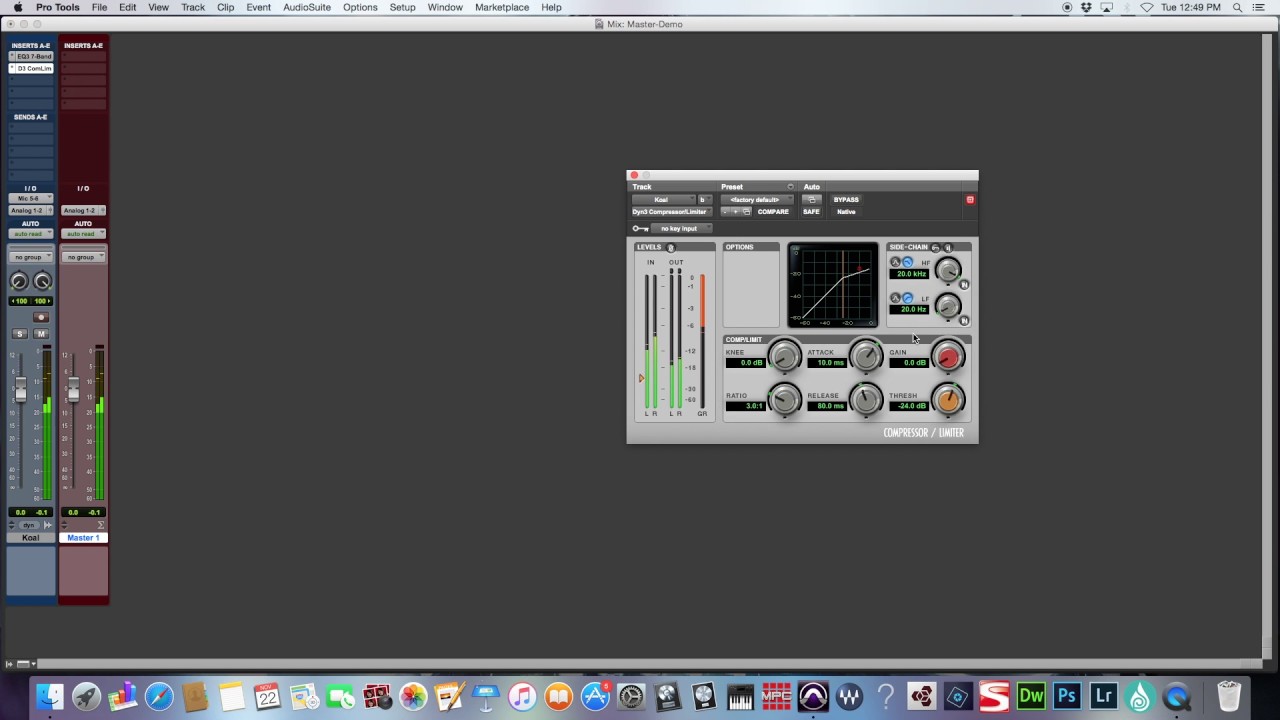The width and height of the screenshot is (1280, 720).
Task: Select LF band-pass filter shape icon
Action: [x=895, y=298]
